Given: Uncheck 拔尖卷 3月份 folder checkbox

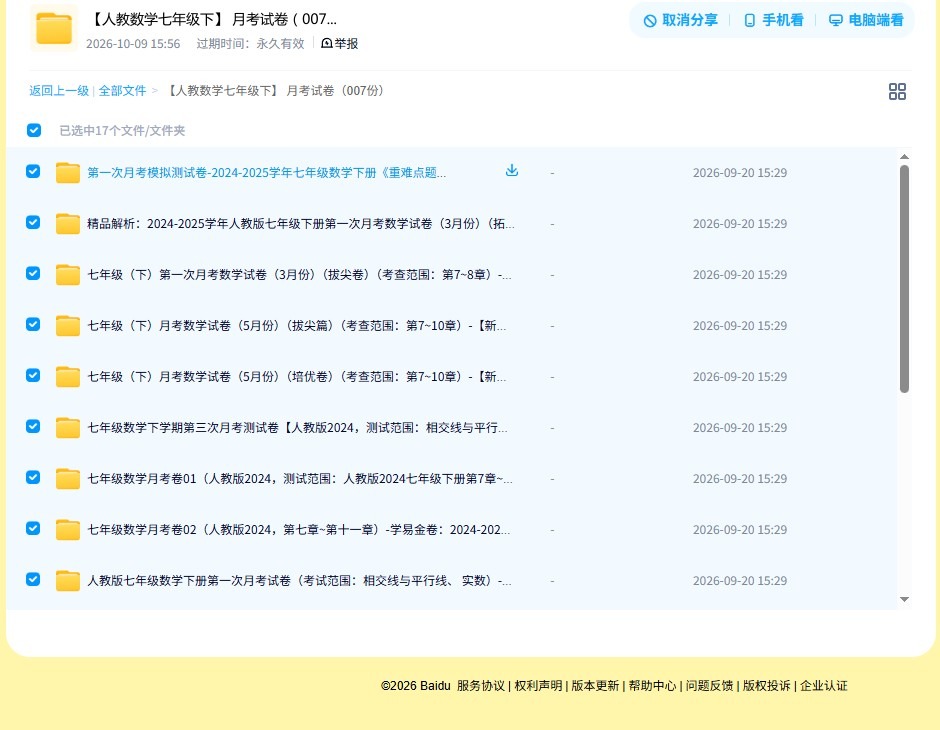Looking at the screenshot, I should pyautogui.click(x=33, y=273).
